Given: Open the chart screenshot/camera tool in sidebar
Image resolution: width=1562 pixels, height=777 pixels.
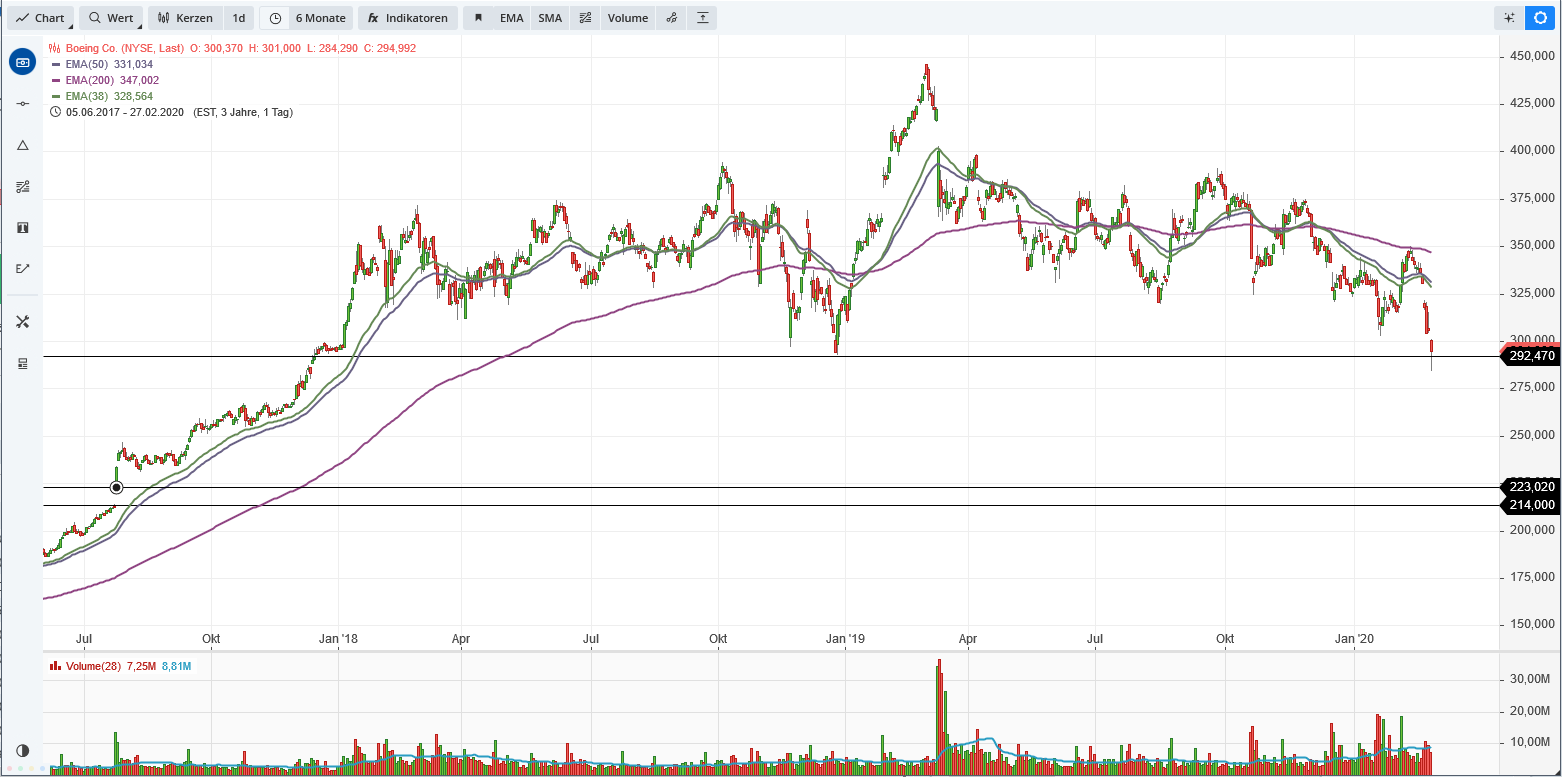Looking at the screenshot, I should click(22, 61).
